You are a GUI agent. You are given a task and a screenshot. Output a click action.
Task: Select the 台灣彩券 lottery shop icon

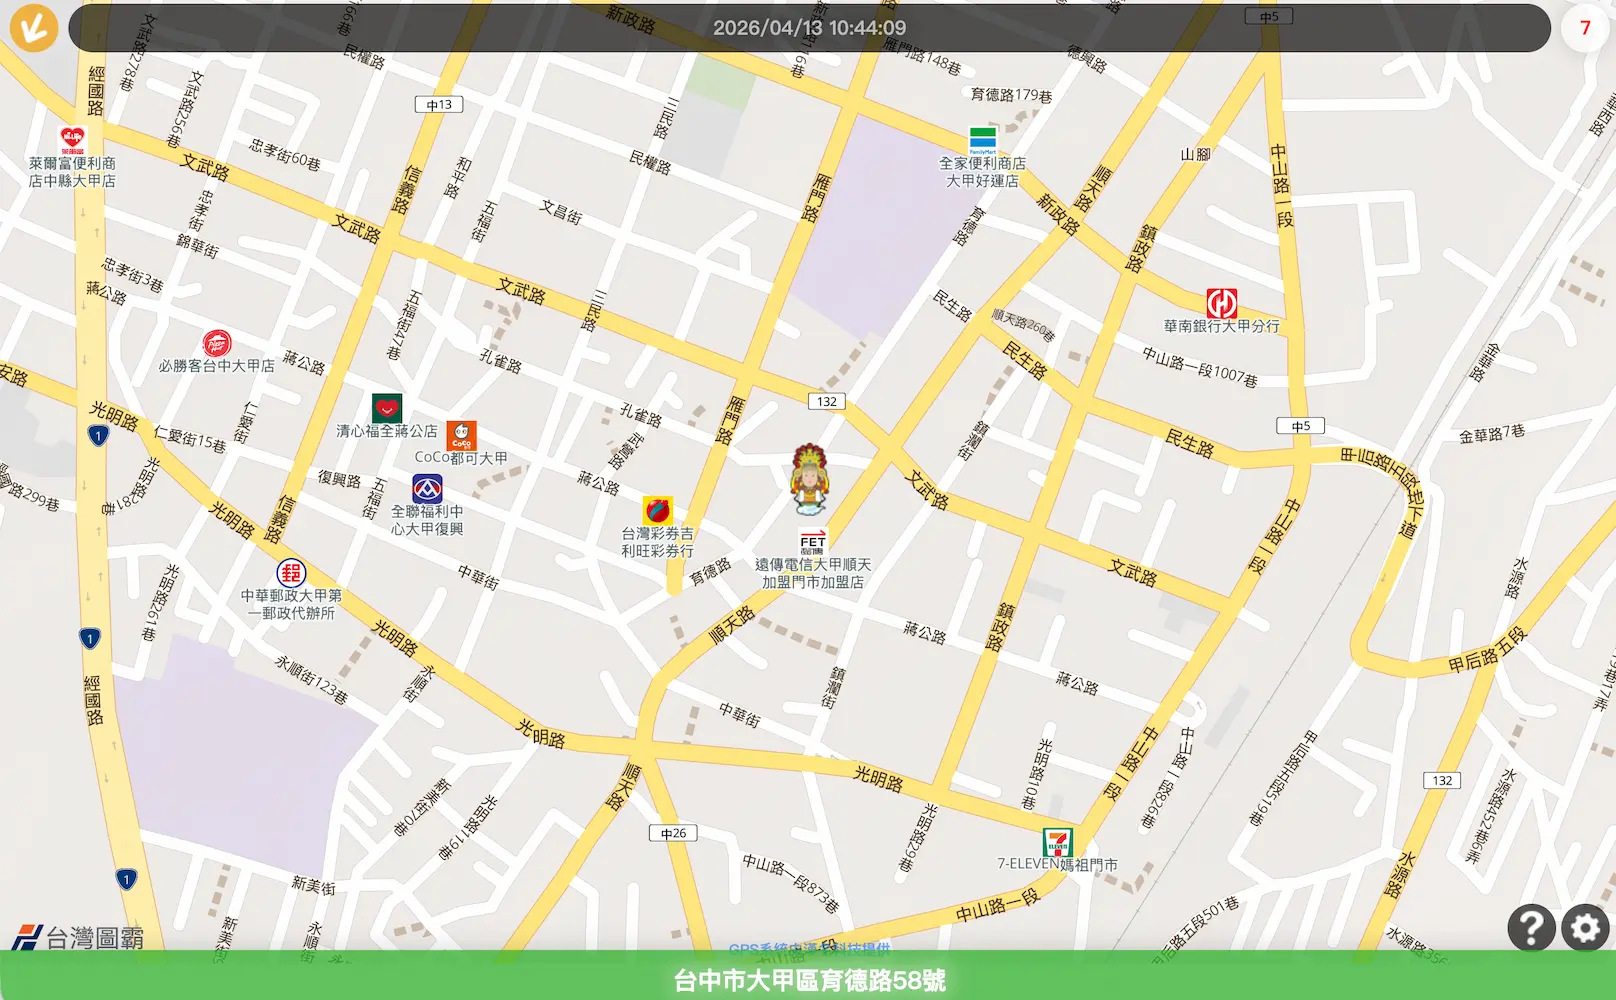[657, 511]
